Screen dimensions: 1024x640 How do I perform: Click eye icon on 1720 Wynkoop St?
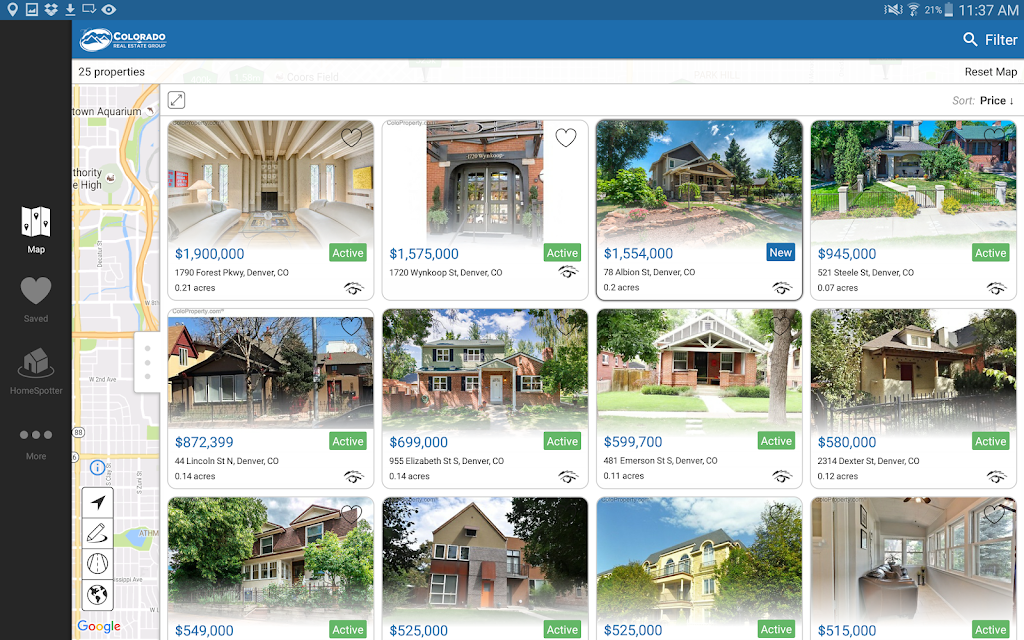(568, 272)
